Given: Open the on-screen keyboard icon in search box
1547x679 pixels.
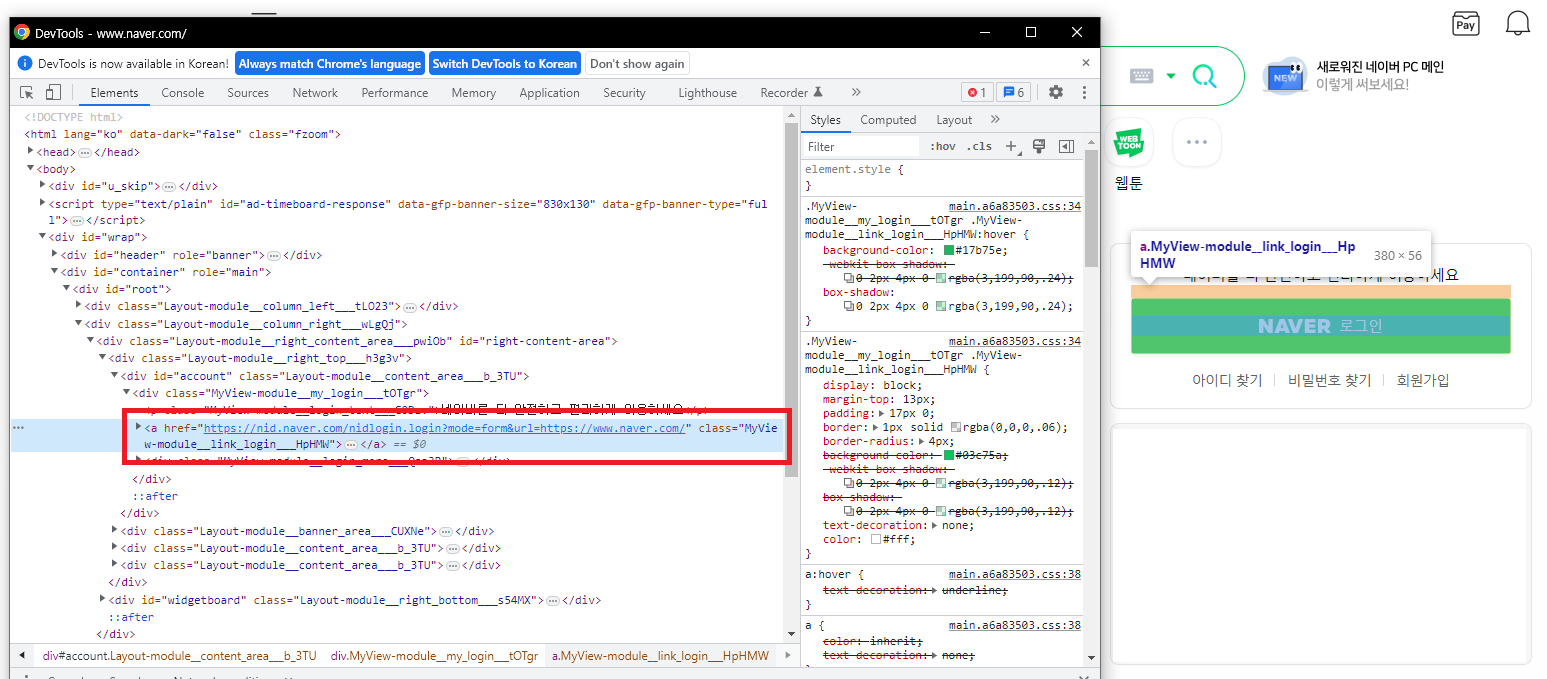Looking at the screenshot, I should pos(1142,76).
